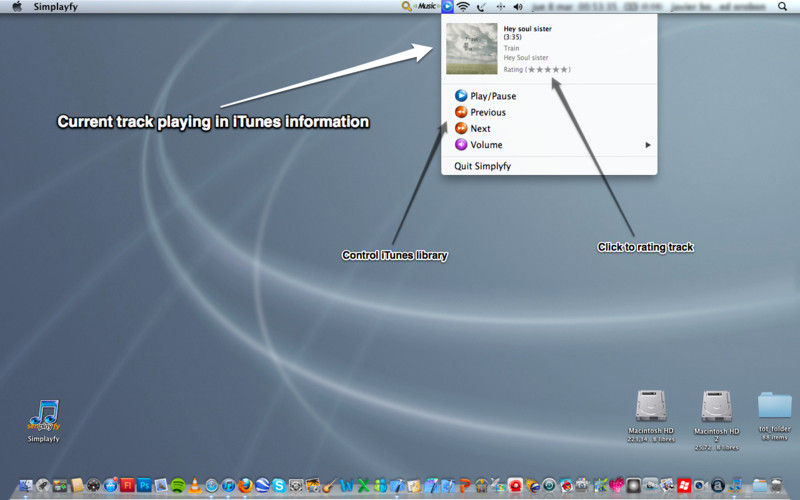Open the Trash in the dock
800x500 pixels.
pos(776,485)
